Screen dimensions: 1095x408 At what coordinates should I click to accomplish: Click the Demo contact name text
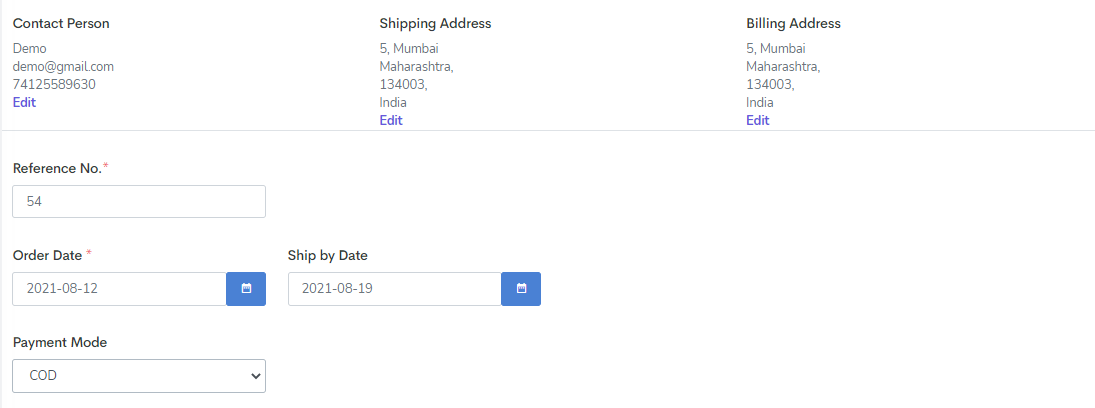click(29, 48)
